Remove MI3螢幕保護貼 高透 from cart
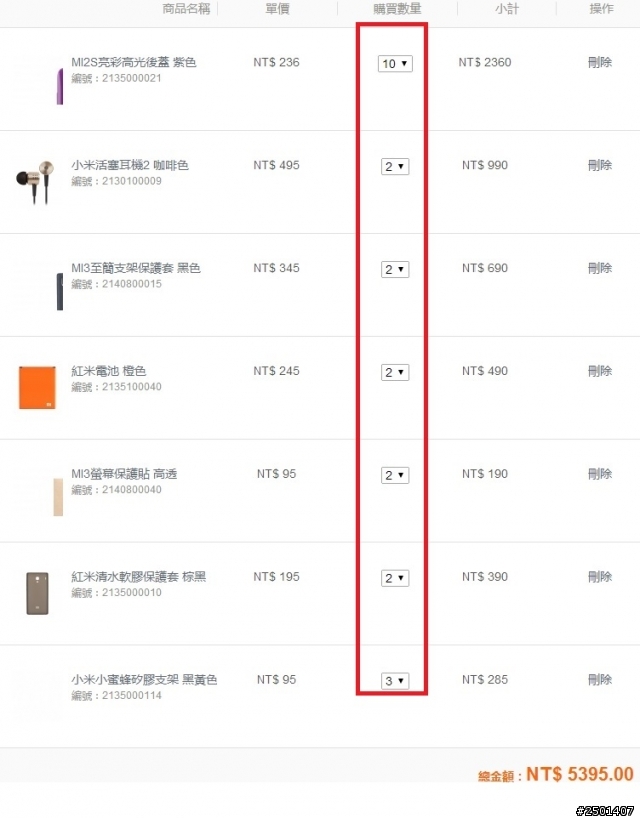Viewport: 640px width, 819px height. pyautogui.click(x=600, y=474)
